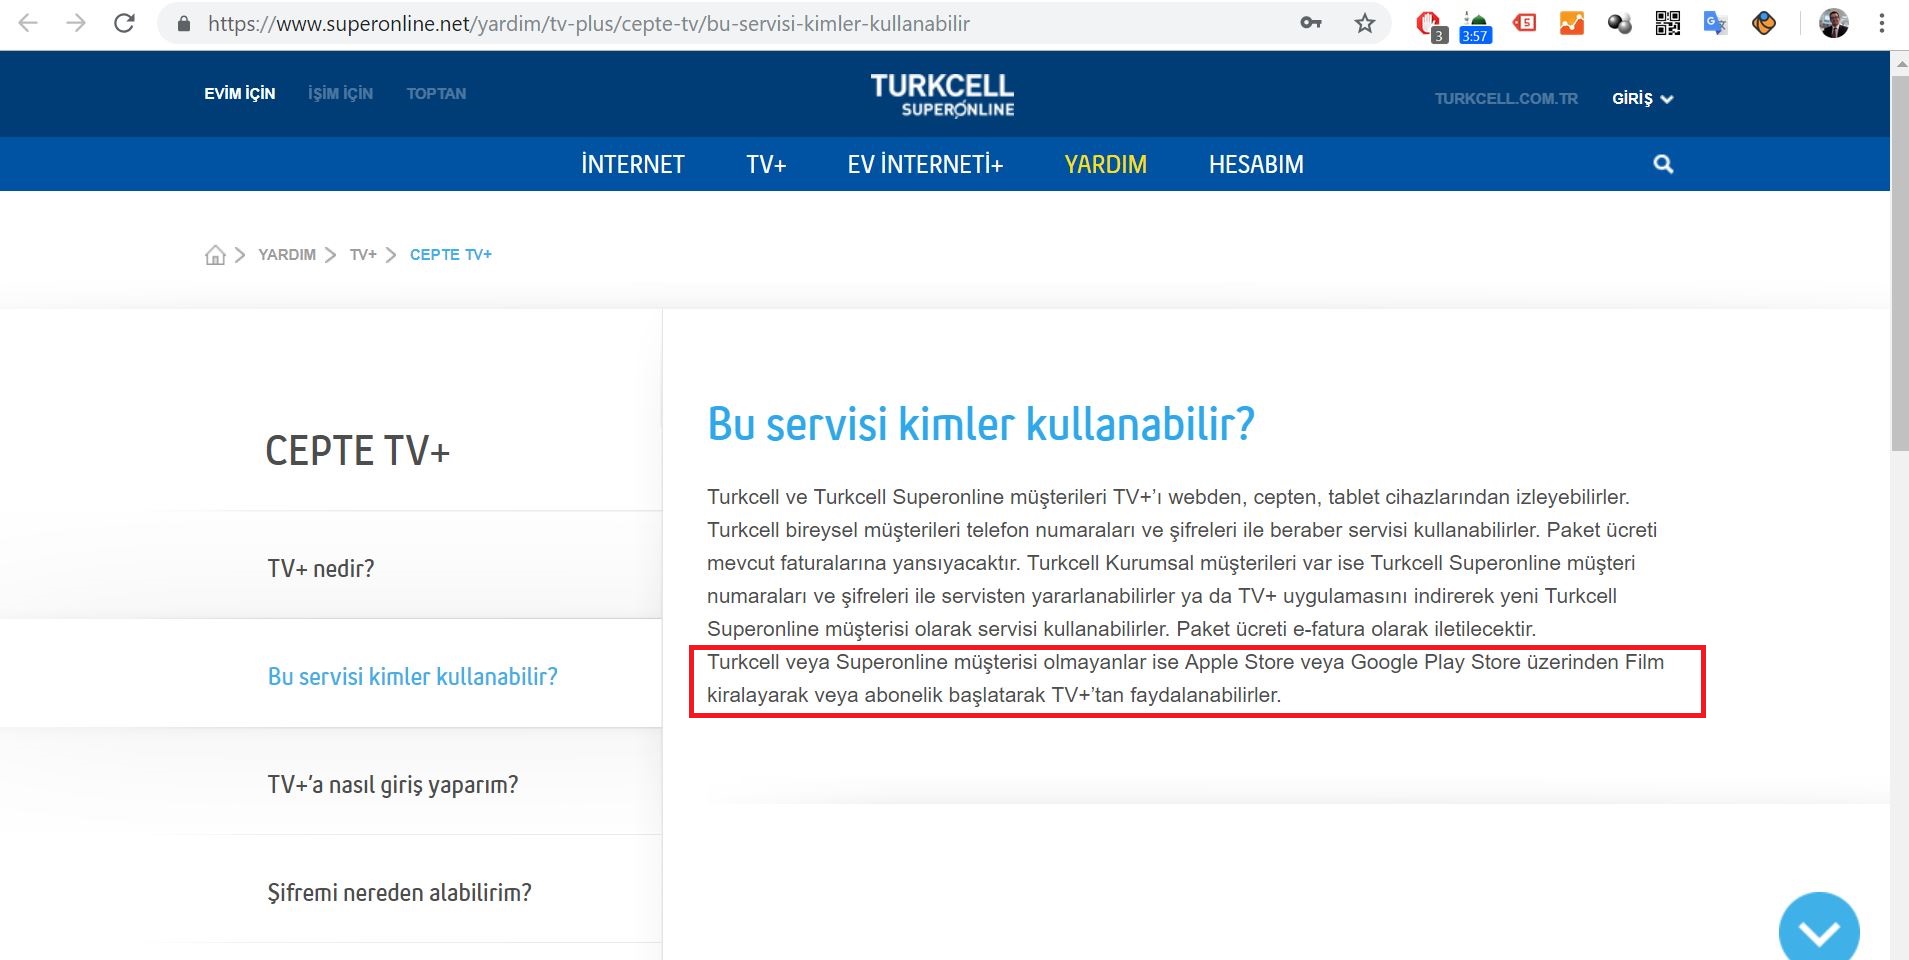
Task: Visit the TURKCELL.COM.TR link
Action: coord(1506,98)
